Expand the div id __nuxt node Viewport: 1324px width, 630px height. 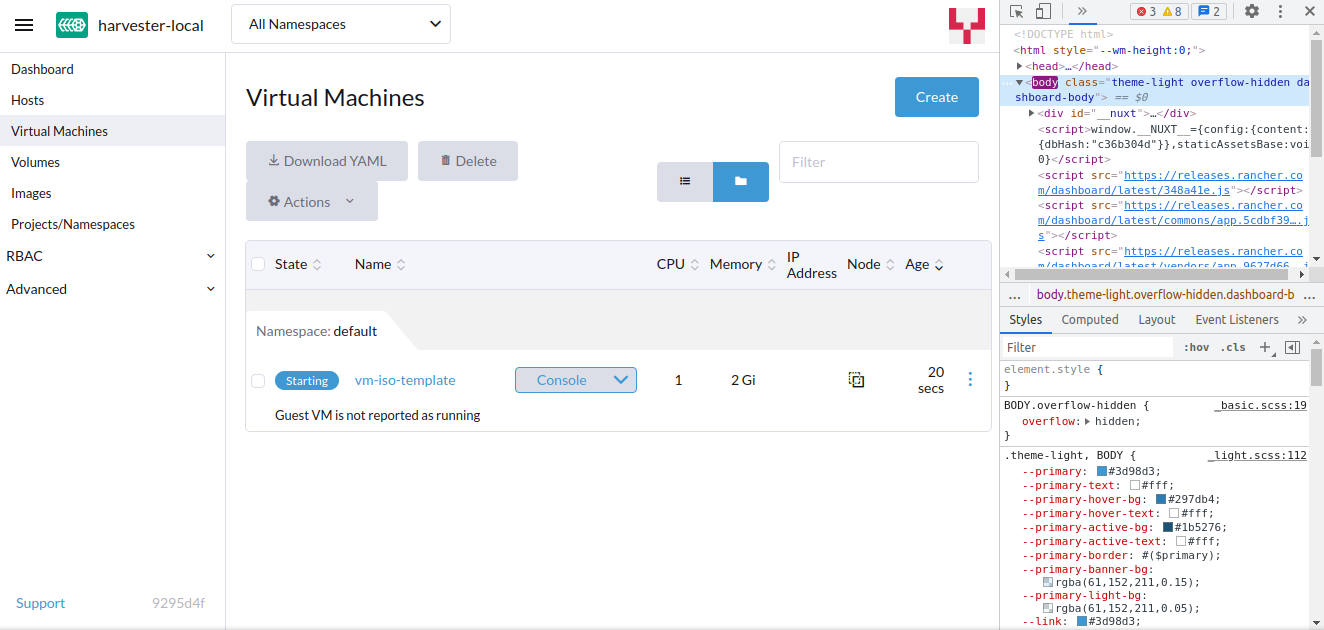click(1032, 113)
